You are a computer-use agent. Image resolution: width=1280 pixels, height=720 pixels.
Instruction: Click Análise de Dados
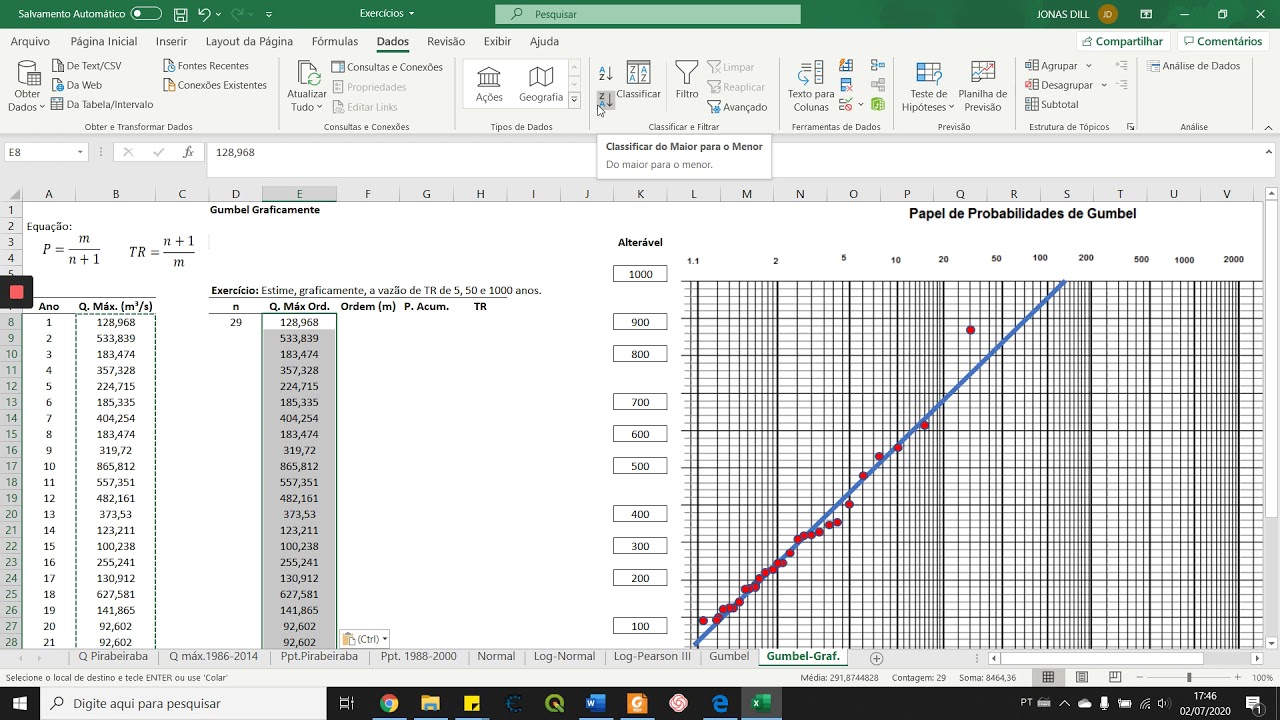[1194, 66]
